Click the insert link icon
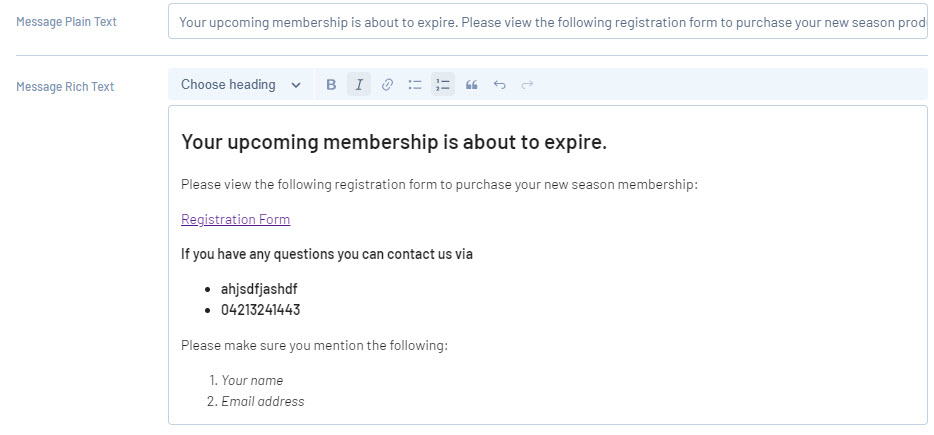Image resolution: width=934 pixels, height=435 pixels. (387, 85)
